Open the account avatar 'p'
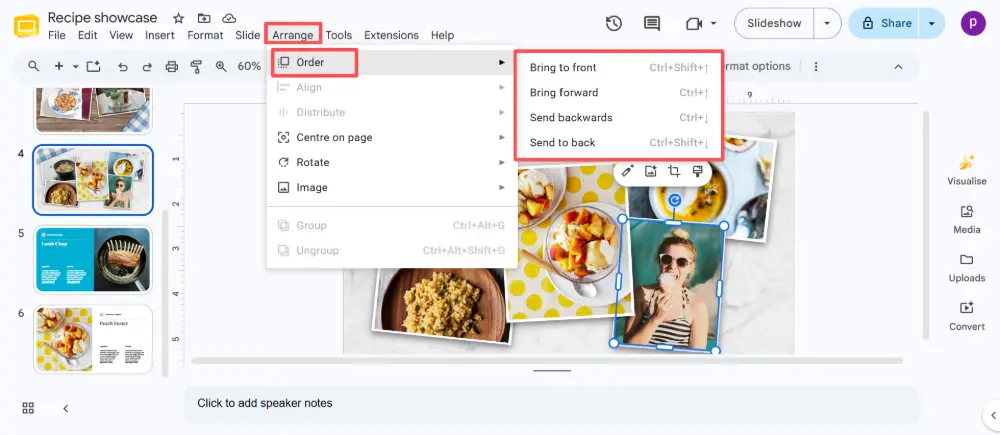This screenshot has height=435, width=1000. tap(973, 23)
